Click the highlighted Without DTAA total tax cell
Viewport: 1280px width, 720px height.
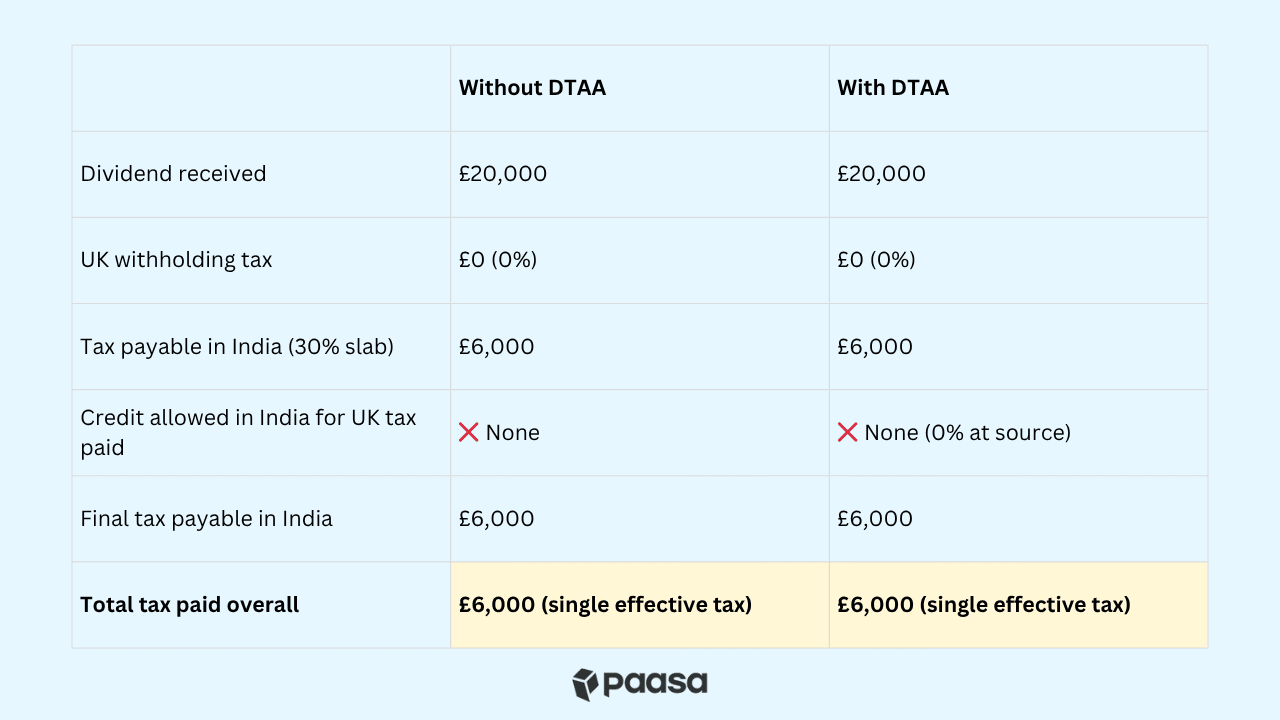[640, 605]
